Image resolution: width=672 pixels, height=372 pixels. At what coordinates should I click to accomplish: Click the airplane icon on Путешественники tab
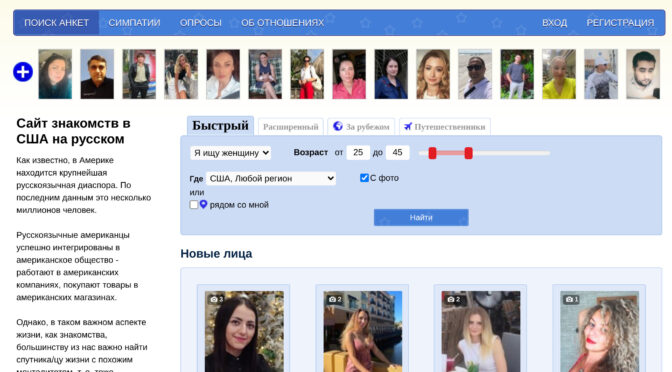tap(408, 126)
